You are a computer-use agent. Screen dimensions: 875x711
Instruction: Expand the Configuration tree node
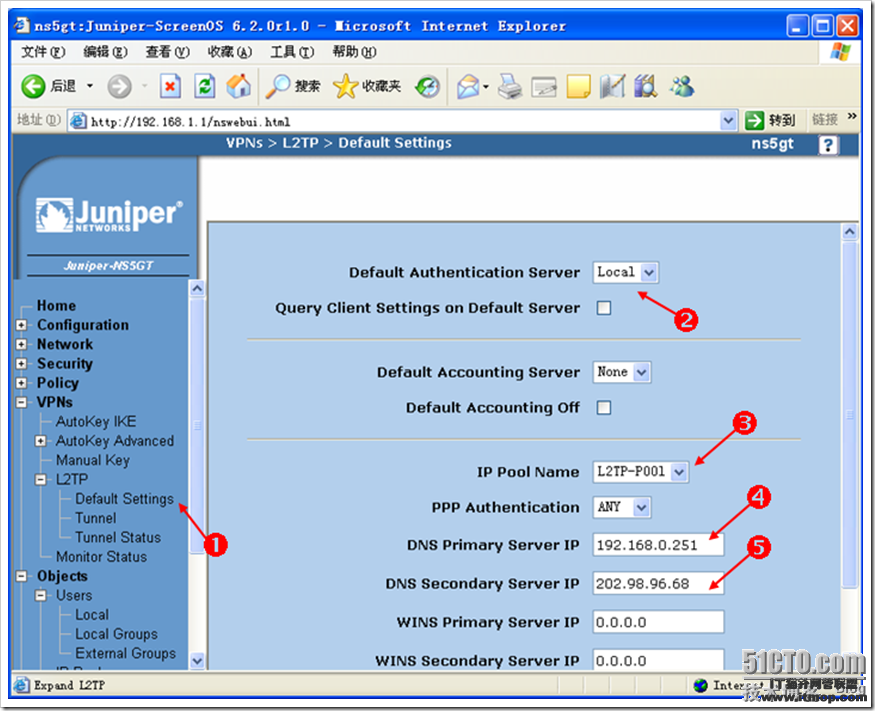(x=21, y=325)
